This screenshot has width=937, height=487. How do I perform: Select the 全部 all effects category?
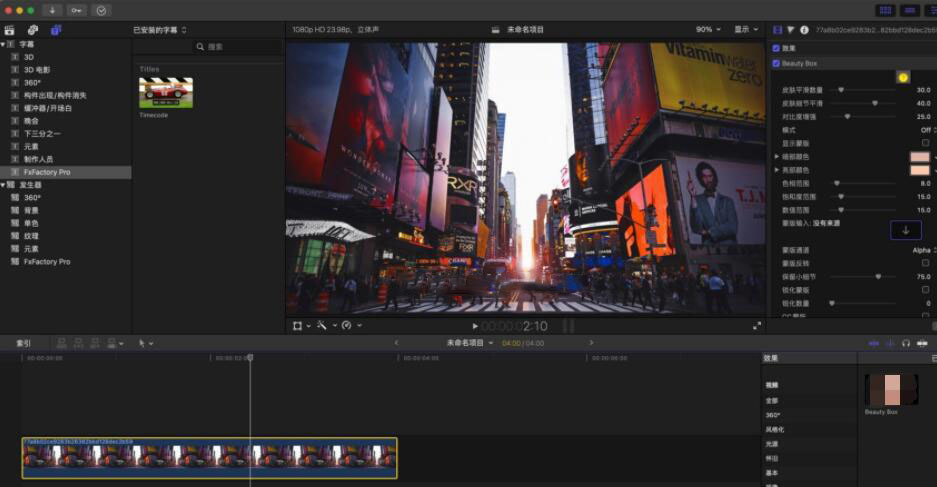(x=772, y=401)
